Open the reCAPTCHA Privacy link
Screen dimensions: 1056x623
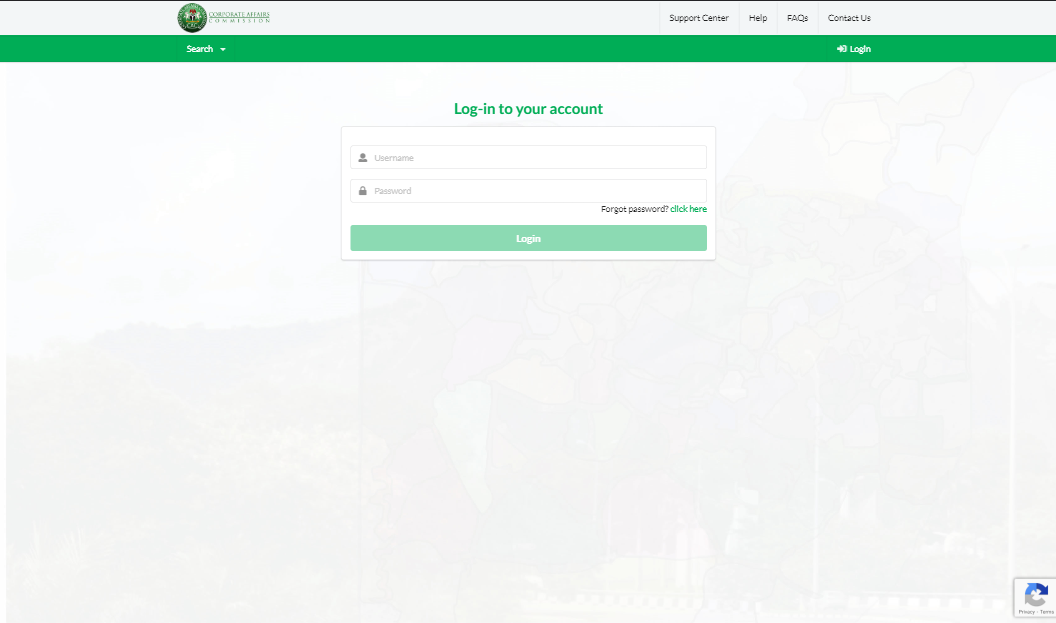tap(1026, 611)
